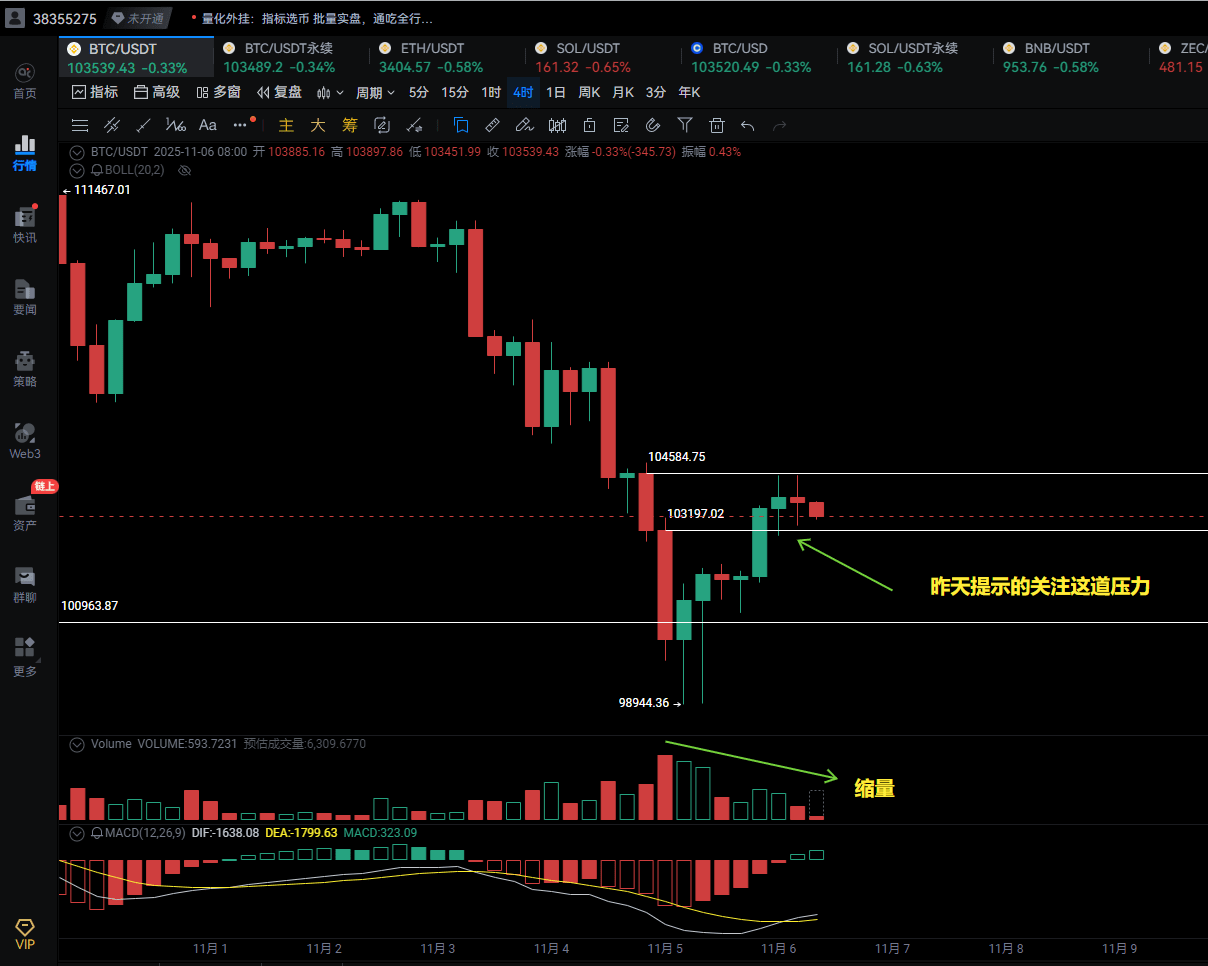Click the 指标 indicators button
Image resolution: width=1208 pixels, height=966 pixels.
(95, 92)
